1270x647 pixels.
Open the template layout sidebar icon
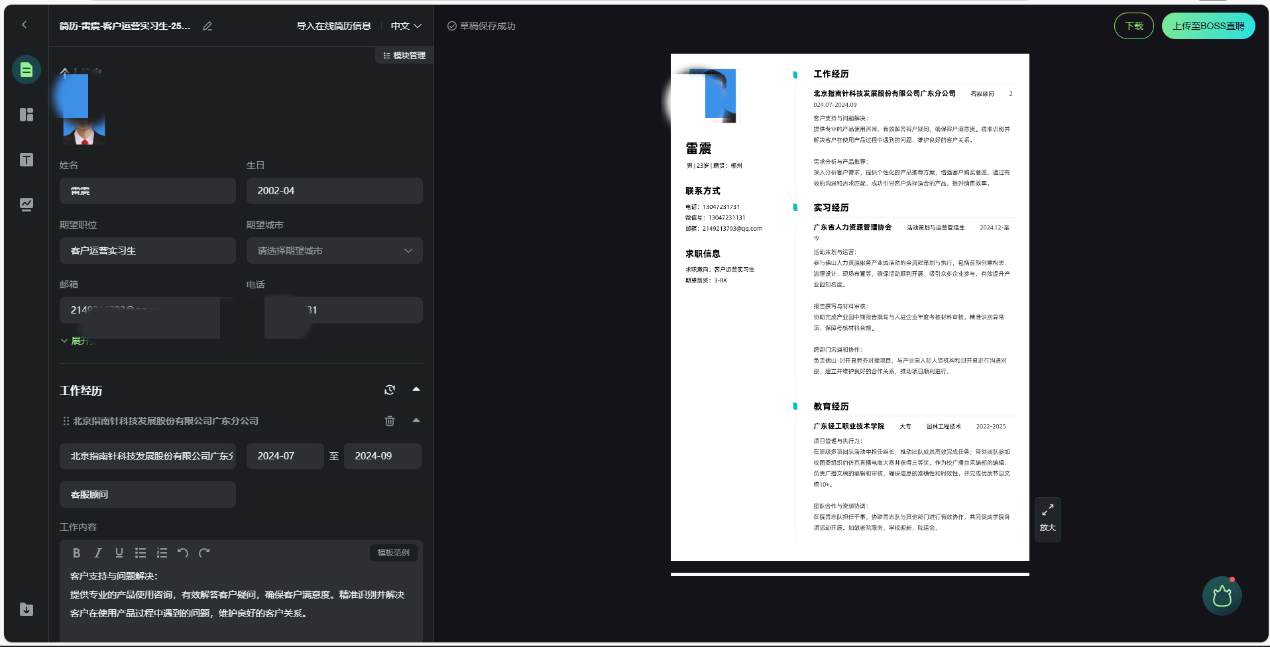(26, 114)
